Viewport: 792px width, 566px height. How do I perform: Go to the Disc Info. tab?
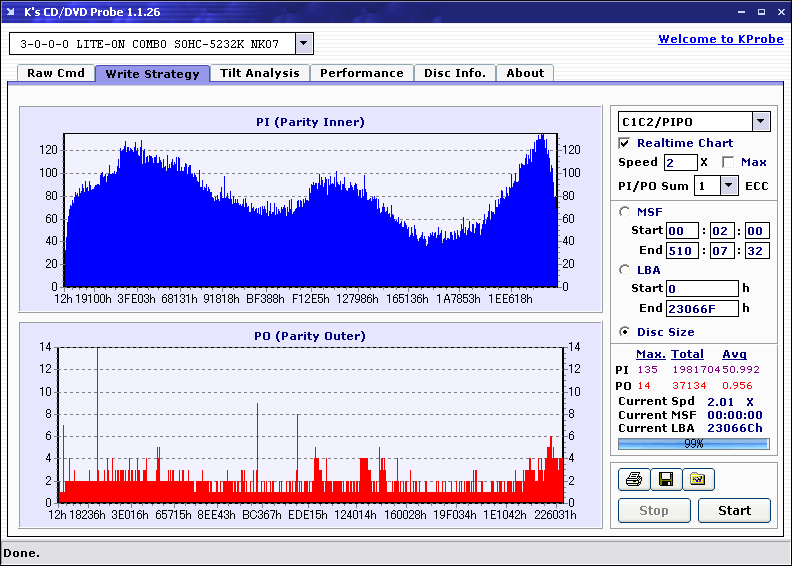455,73
